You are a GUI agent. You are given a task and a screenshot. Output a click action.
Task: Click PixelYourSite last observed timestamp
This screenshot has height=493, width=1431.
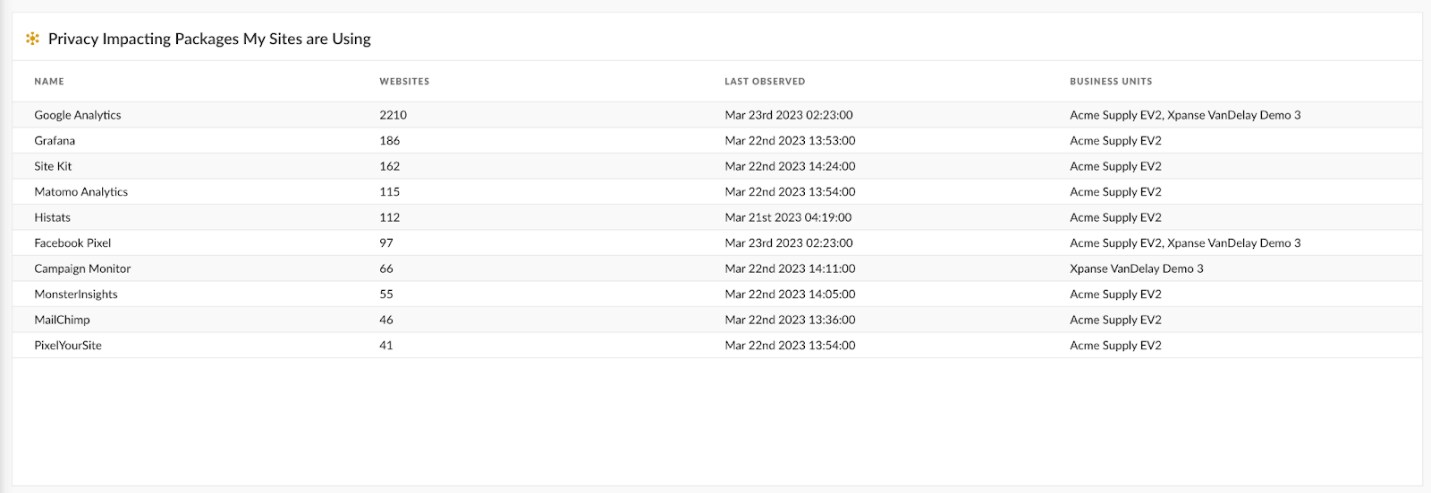(789, 346)
